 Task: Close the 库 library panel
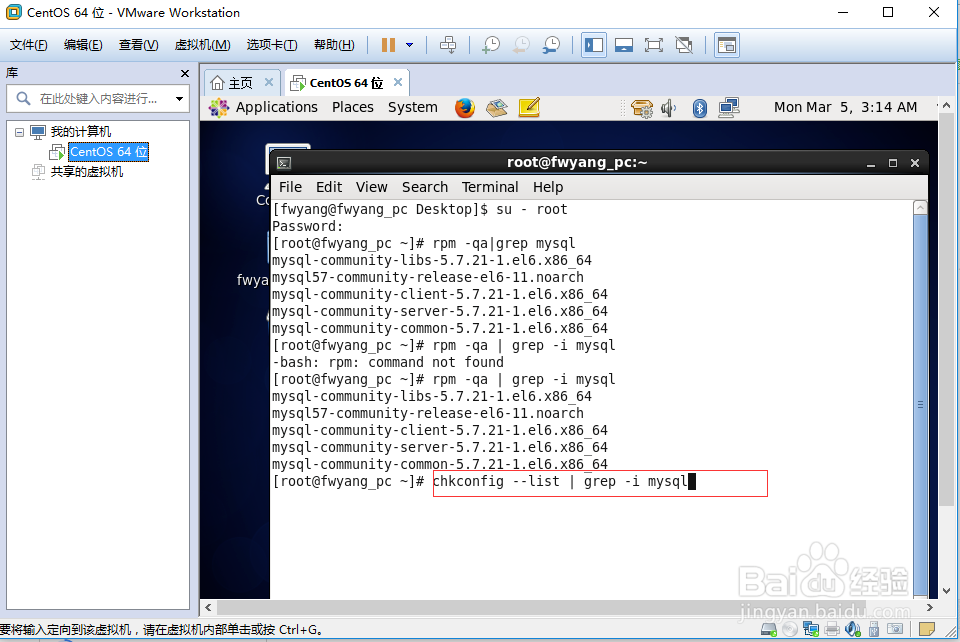[x=185, y=73]
